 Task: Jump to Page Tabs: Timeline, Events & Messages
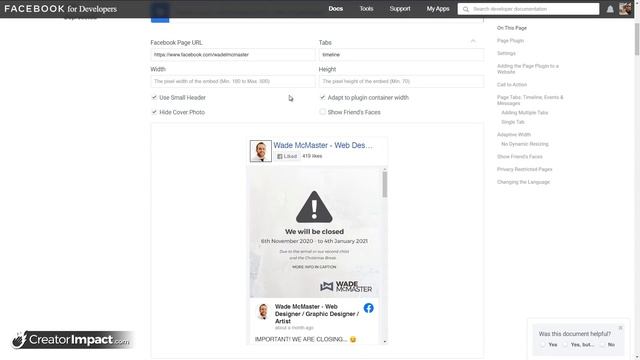tap(530, 100)
